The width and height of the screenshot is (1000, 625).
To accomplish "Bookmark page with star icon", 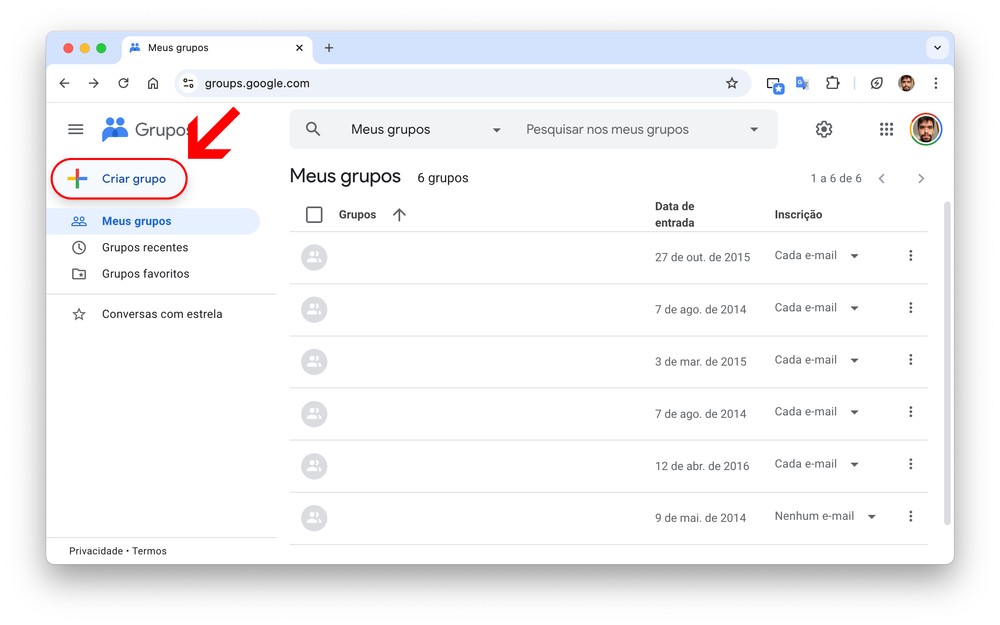I will point(732,84).
